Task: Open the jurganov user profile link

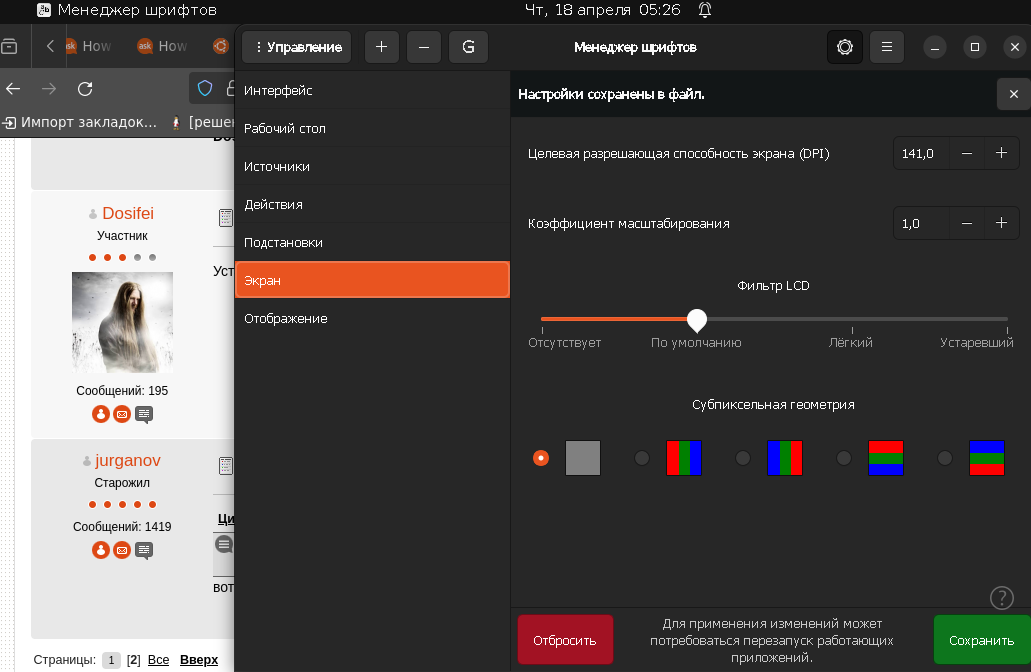Action: (x=128, y=460)
